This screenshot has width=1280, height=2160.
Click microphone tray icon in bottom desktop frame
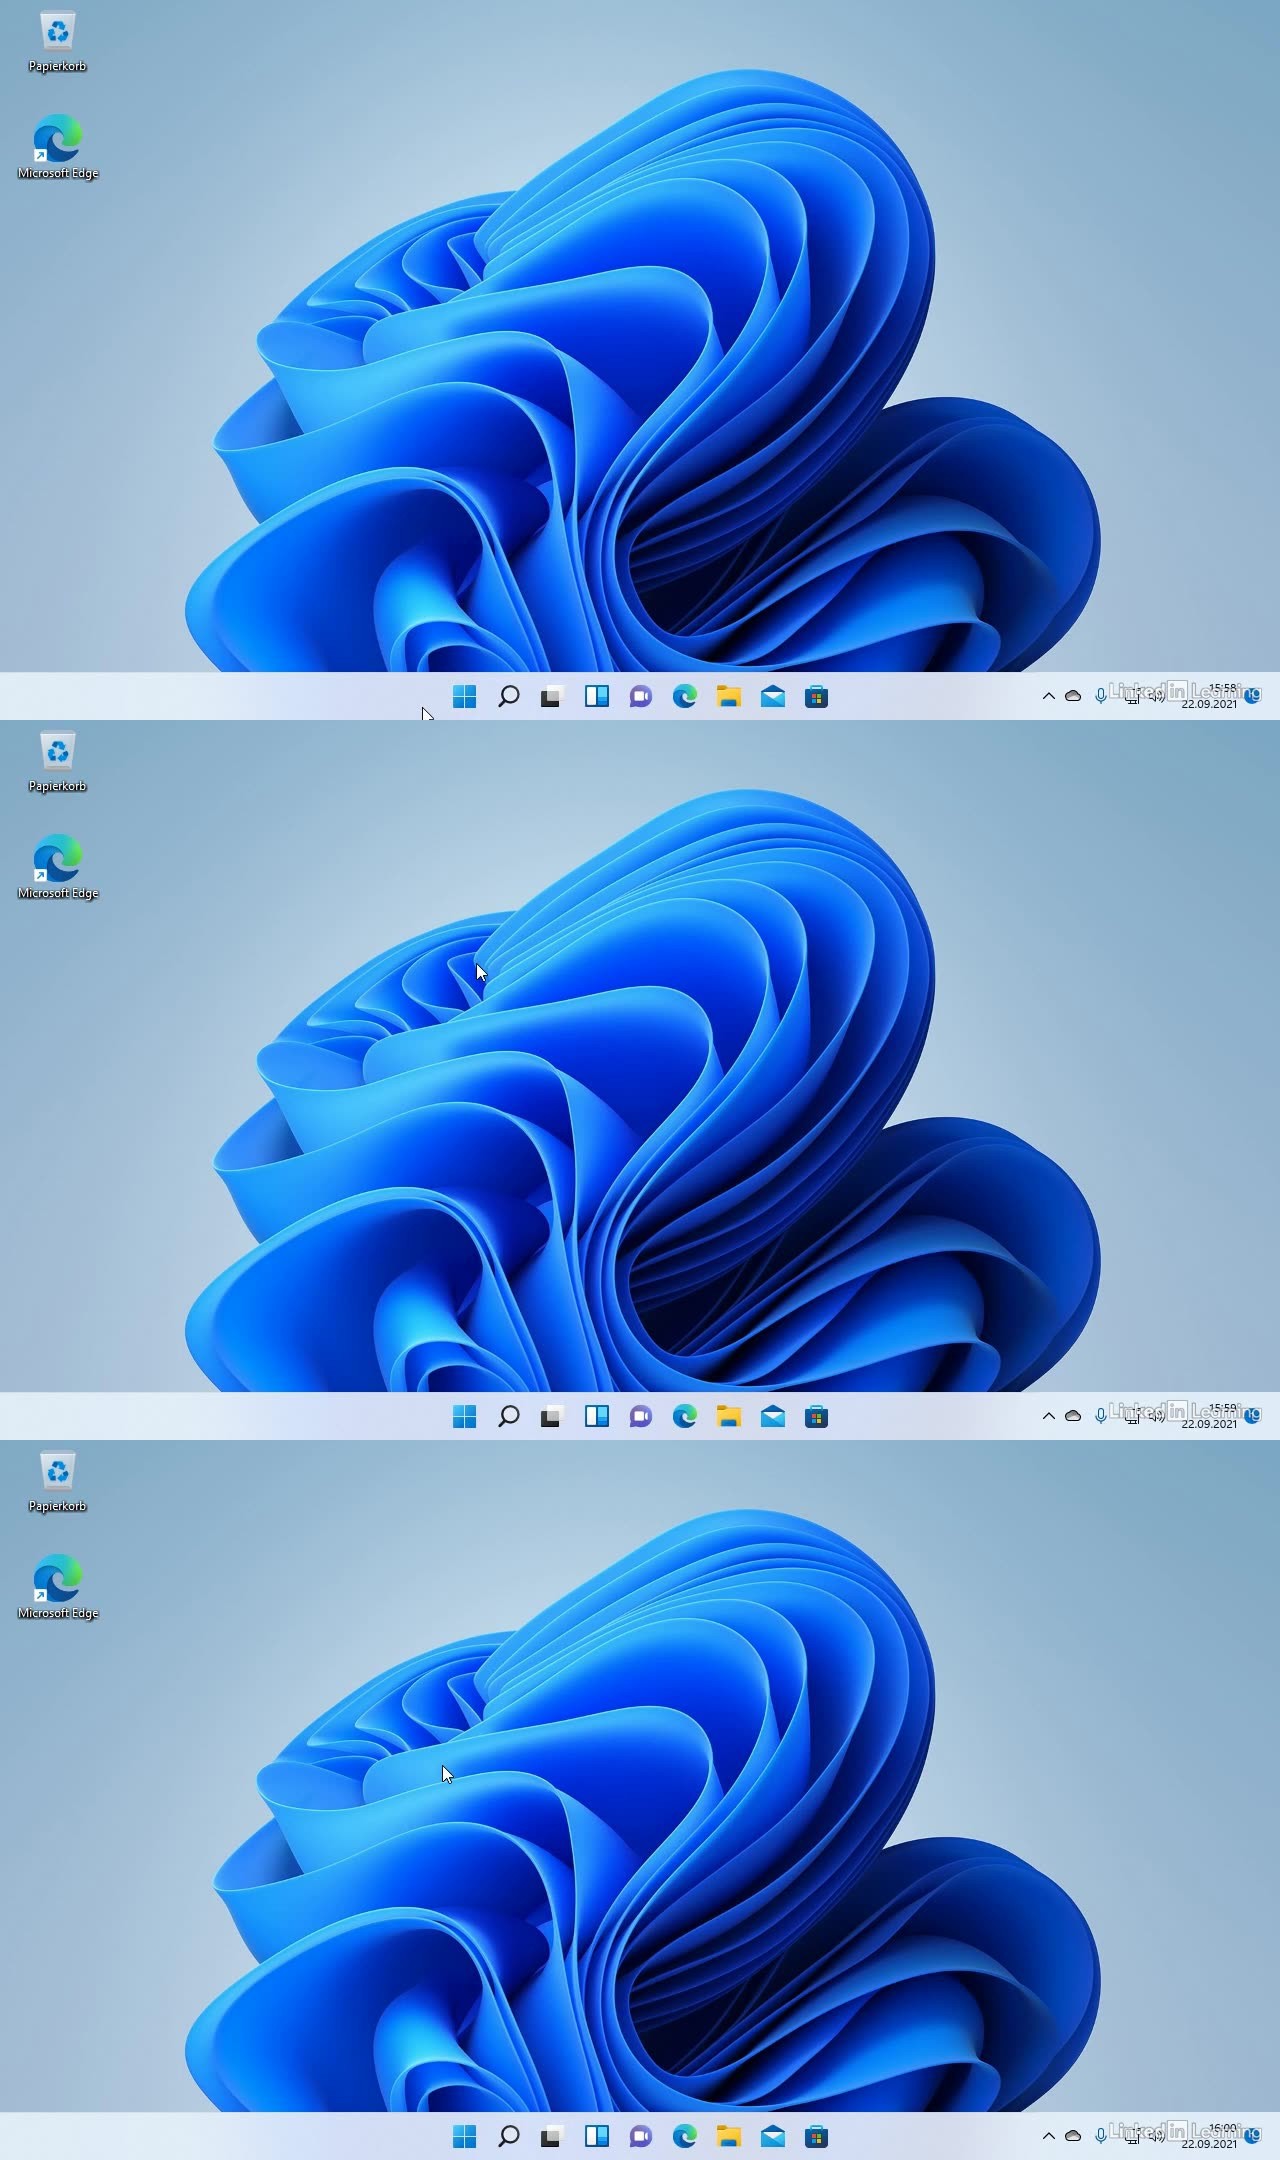[1100, 2136]
